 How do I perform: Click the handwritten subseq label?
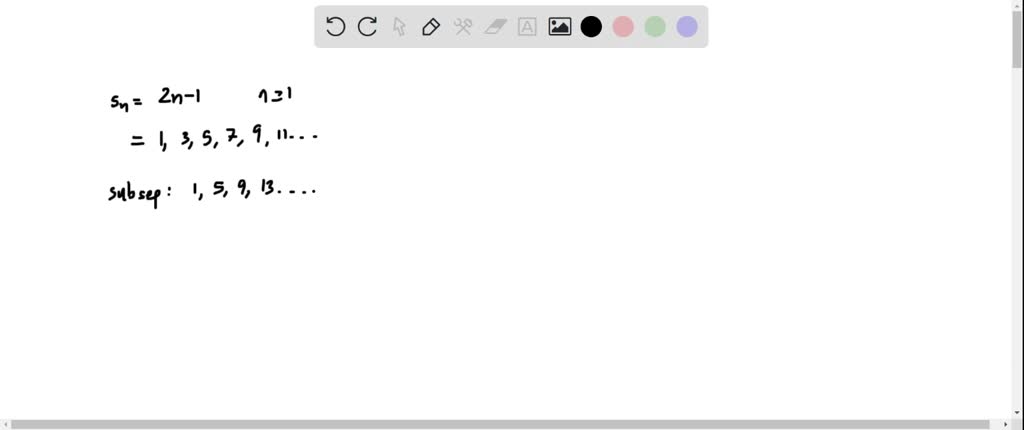[x=137, y=193]
